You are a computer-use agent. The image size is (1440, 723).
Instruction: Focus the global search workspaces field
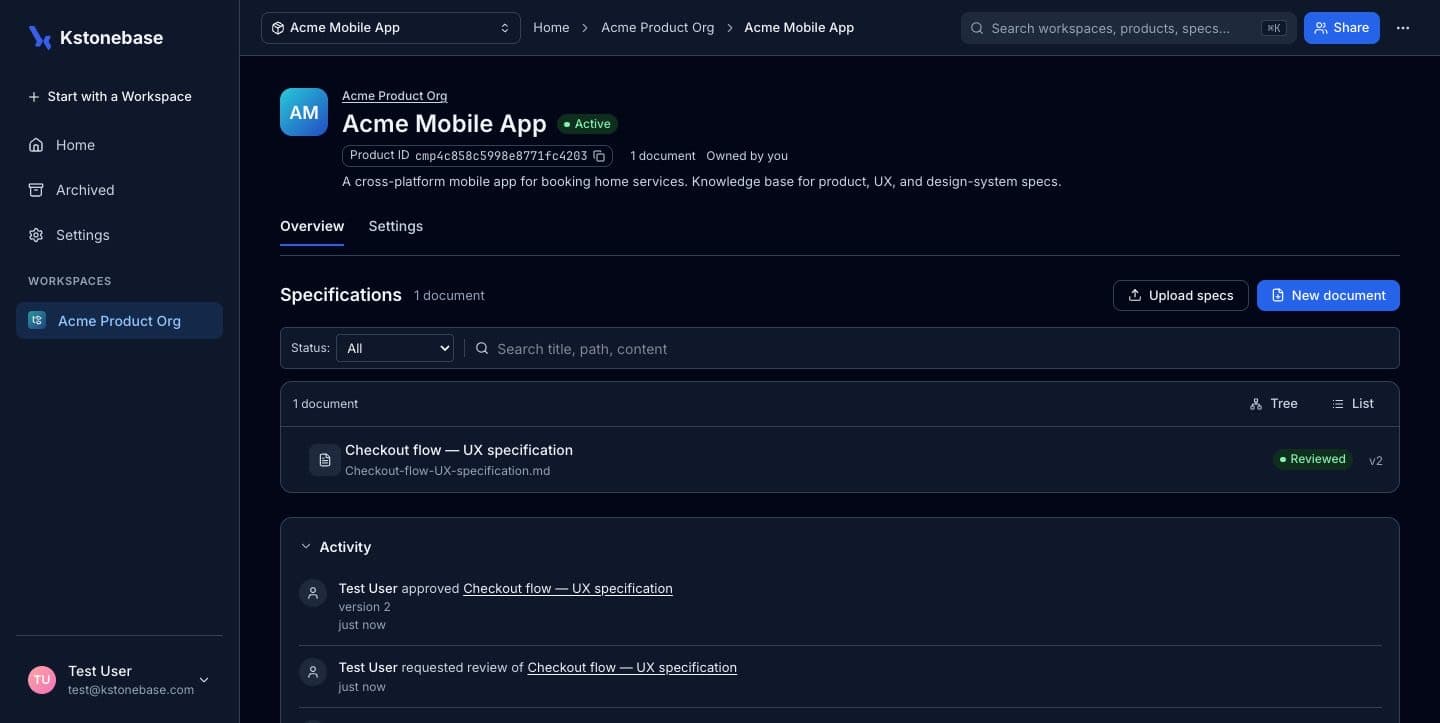click(x=1129, y=28)
